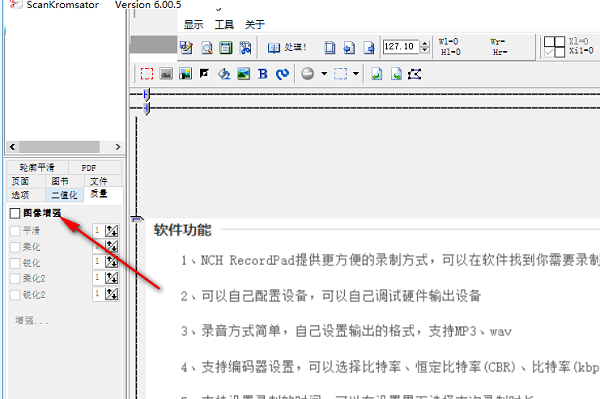Click the blue bold B icon
Image resolution: width=600 pixels, height=399 pixels.
click(x=263, y=73)
